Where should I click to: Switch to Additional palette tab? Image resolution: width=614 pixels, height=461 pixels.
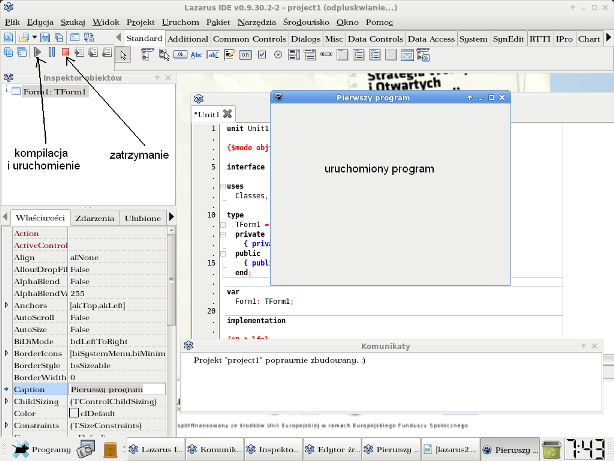click(188, 39)
